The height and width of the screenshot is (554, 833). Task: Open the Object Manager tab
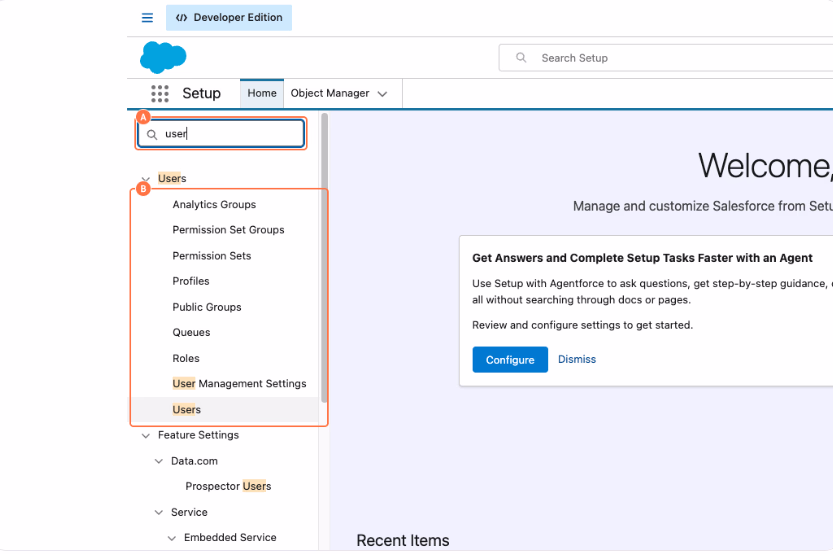[x=330, y=93]
